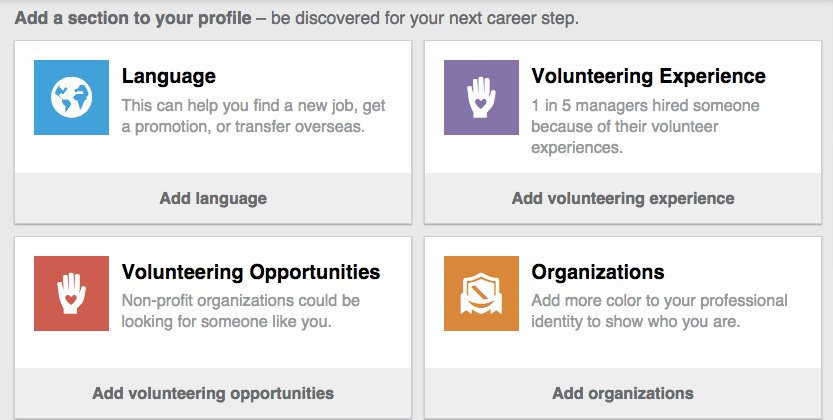Click the orange Organizations badge icon
Image resolution: width=833 pixels, height=420 pixels.
point(481,293)
